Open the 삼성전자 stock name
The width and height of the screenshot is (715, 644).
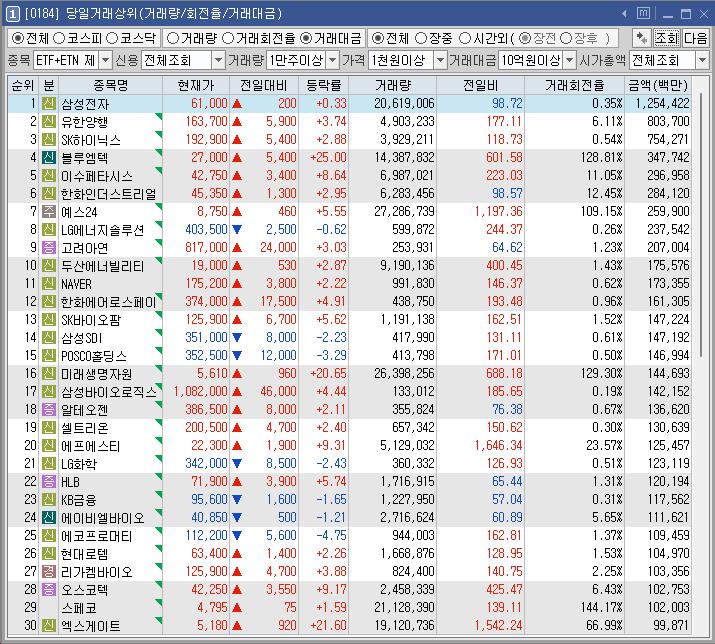85,104
